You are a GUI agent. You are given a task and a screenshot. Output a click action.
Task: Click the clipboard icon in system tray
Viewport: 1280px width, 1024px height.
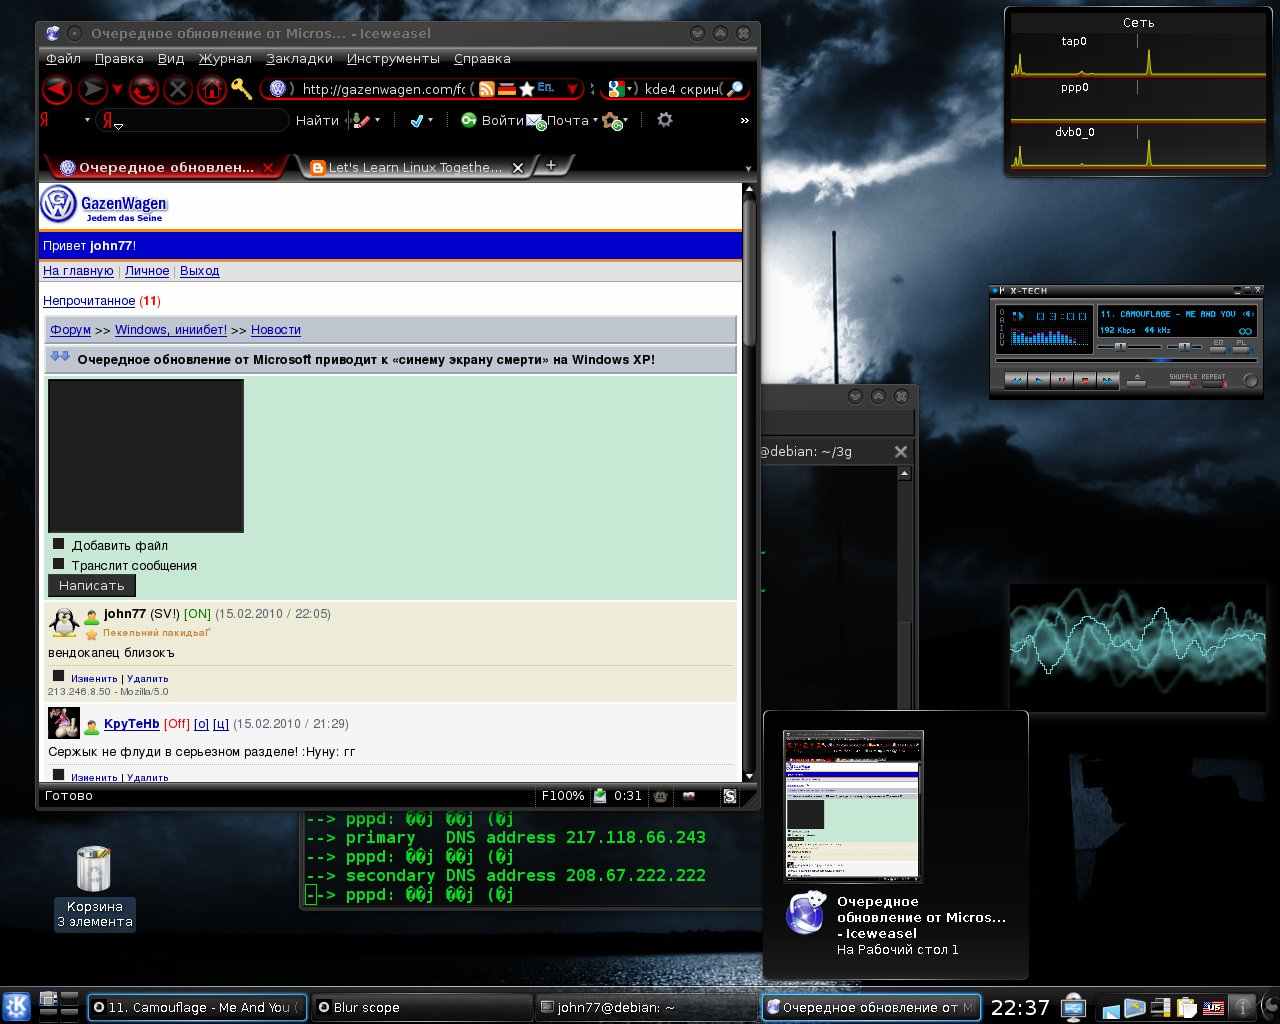1187,1006
